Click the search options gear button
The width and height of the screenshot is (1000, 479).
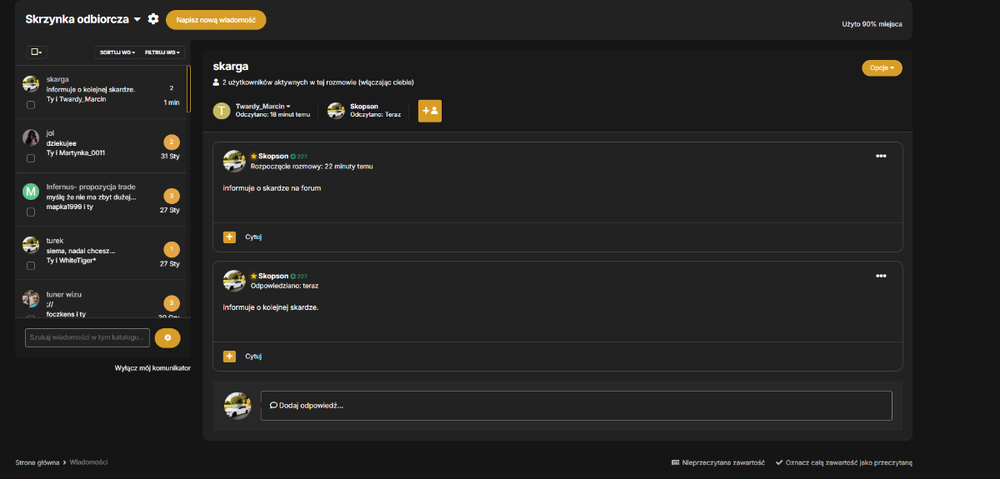(x=168, y=338)
